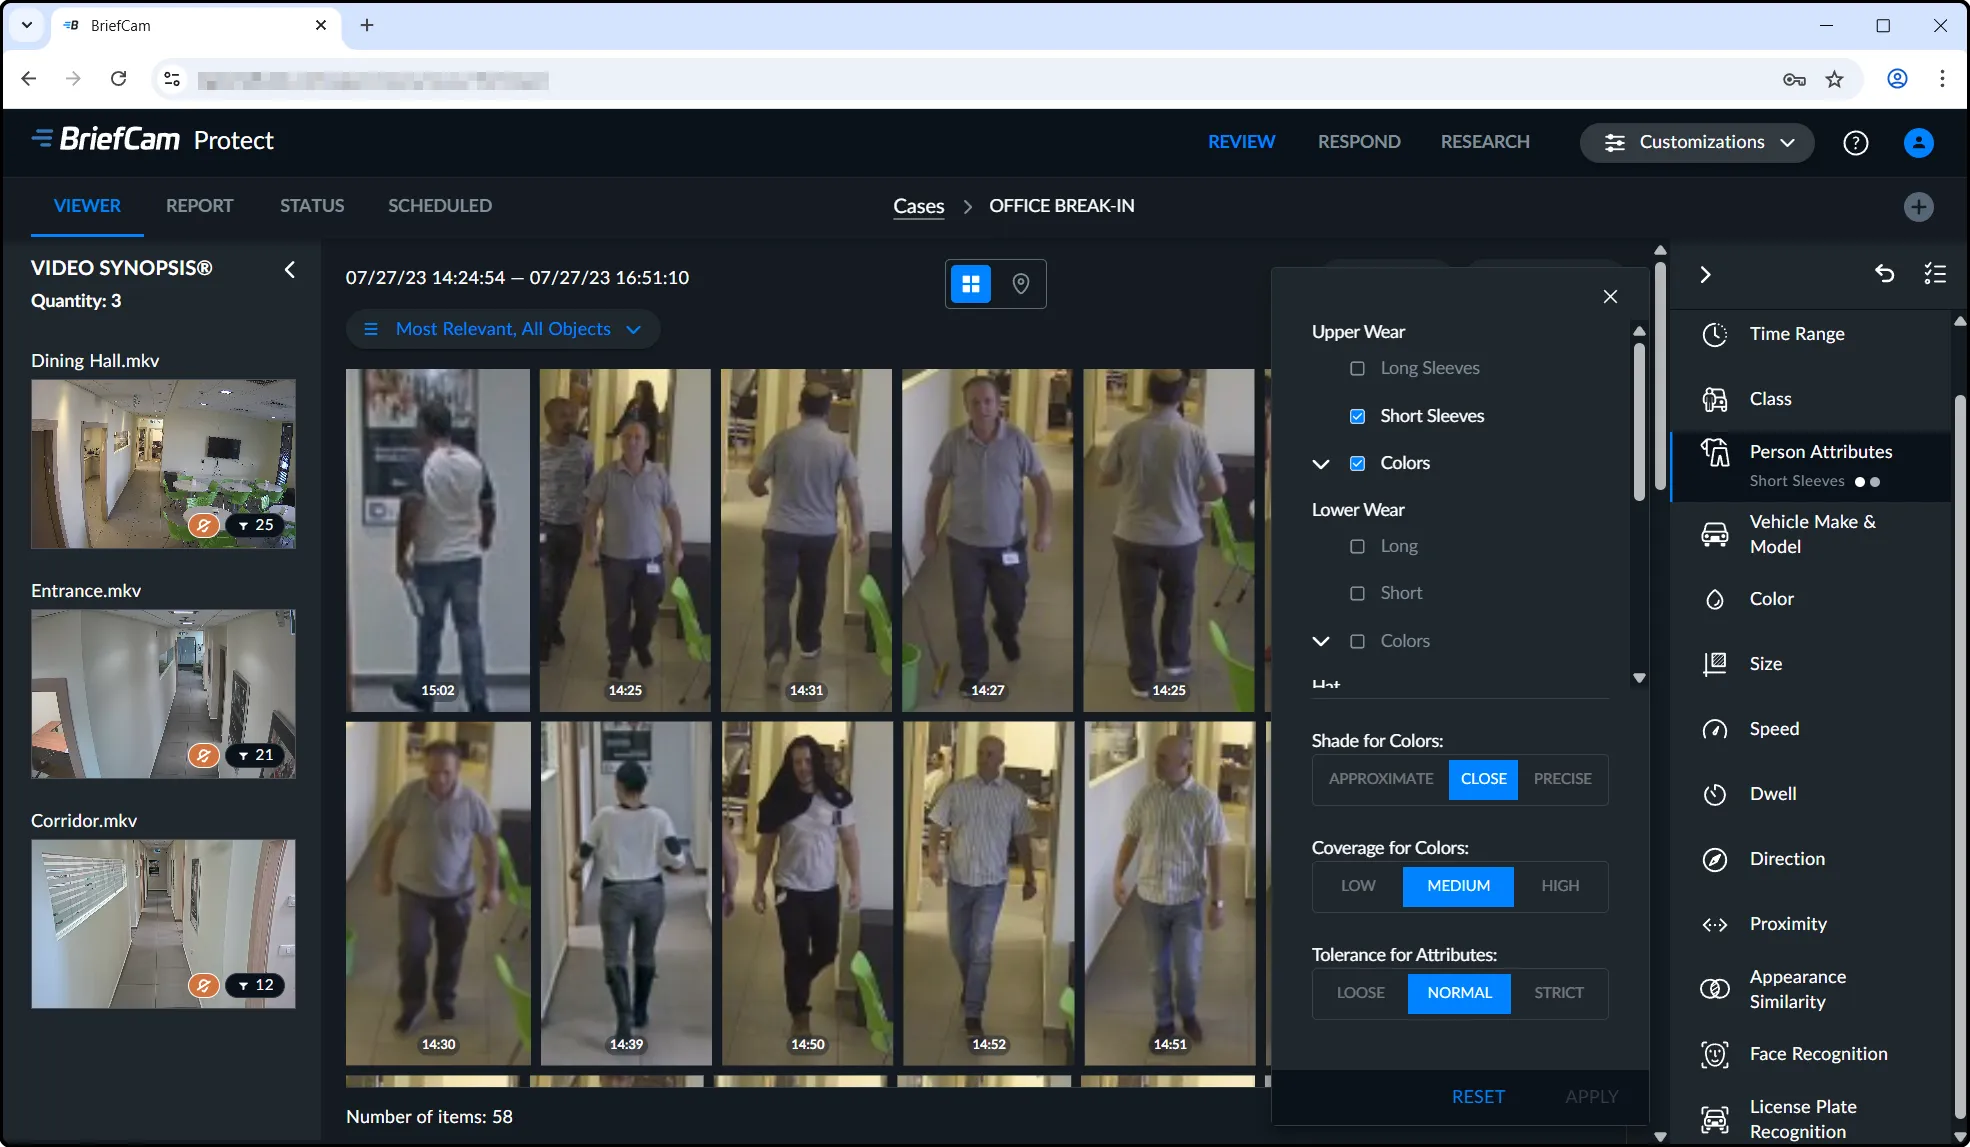Screen dimensions: 1970x1147
Task: Open Appearance Similarity filter
Action: click(x=1797, y=989)
